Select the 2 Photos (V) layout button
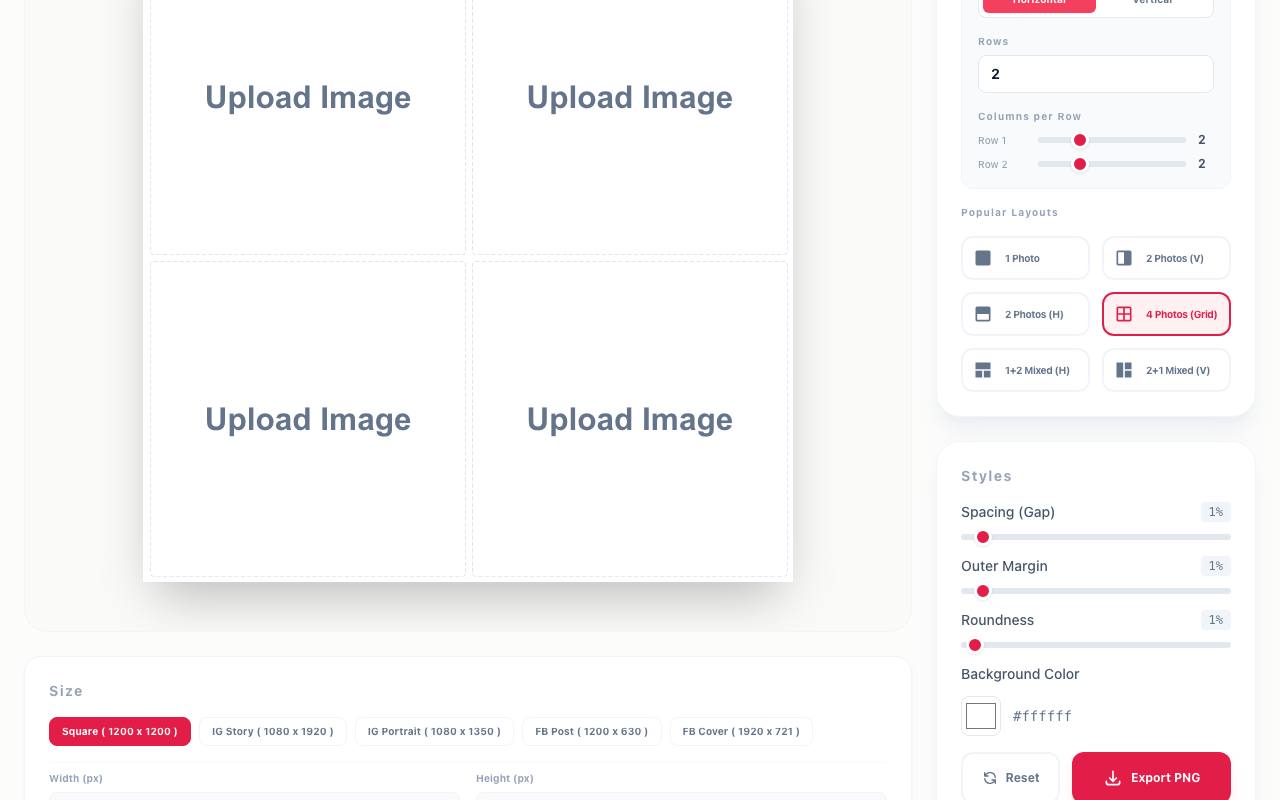 click(1166, 258)
